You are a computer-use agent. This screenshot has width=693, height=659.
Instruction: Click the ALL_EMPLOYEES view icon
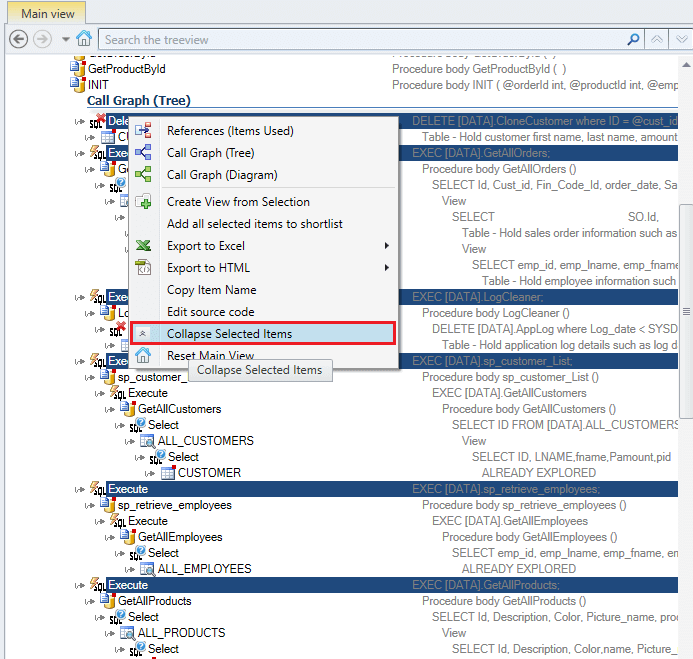148,569
